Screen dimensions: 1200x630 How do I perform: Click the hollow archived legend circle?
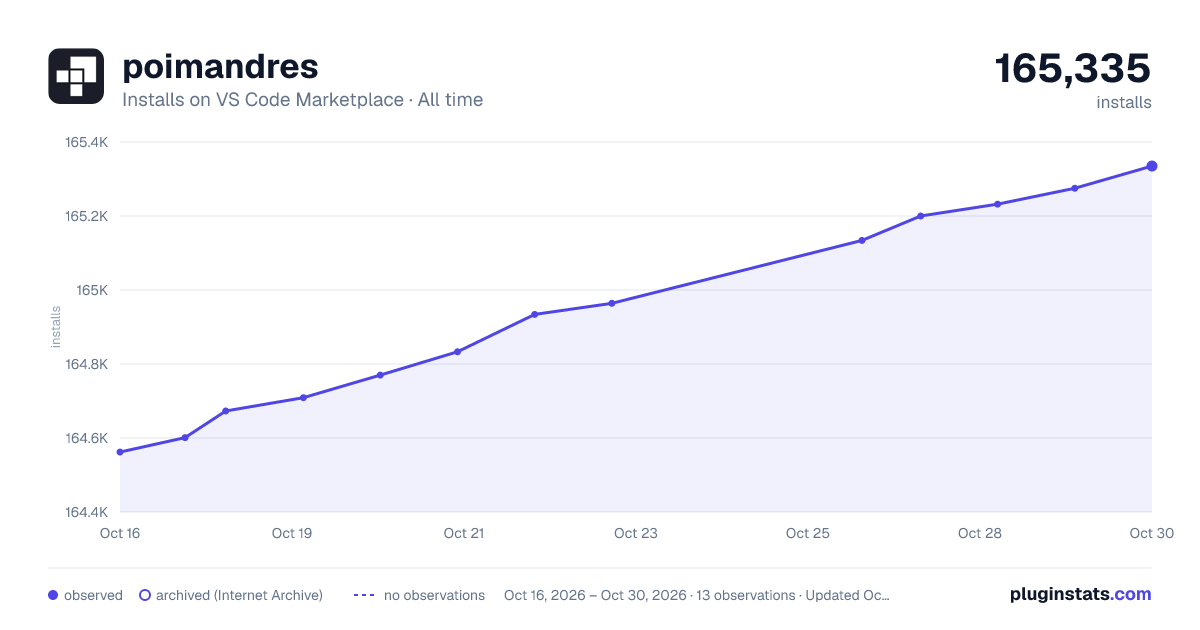[145, 595]
